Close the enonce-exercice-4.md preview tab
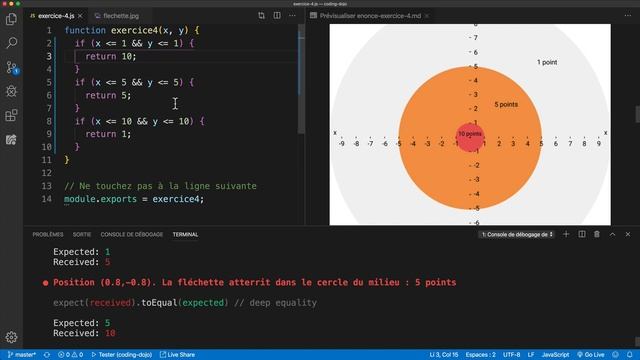The width and height of the screenshot is (640, 360). click(x=427, y=16)
